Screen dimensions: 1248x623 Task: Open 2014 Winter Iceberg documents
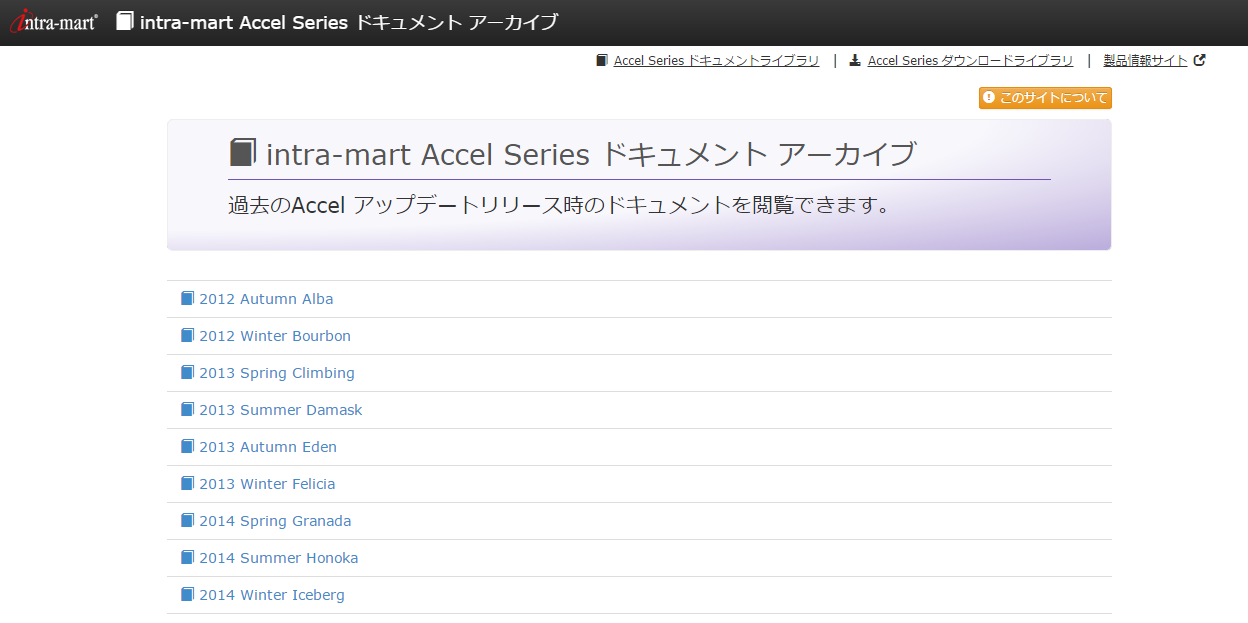click(x=272, y=595)
